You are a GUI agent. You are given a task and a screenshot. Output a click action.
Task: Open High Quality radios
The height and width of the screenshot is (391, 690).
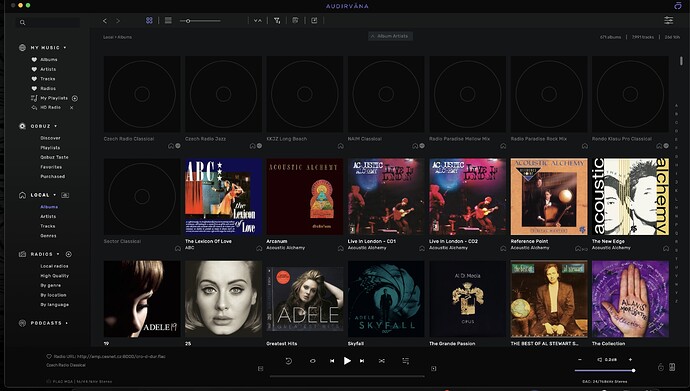coord(55,276)
